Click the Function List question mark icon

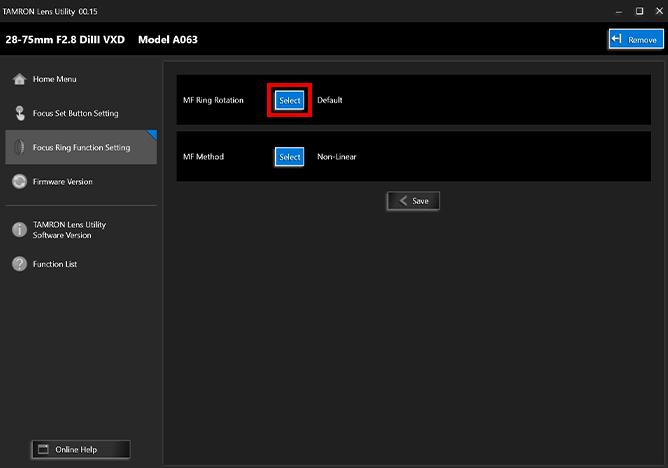[x=19, y=264]
